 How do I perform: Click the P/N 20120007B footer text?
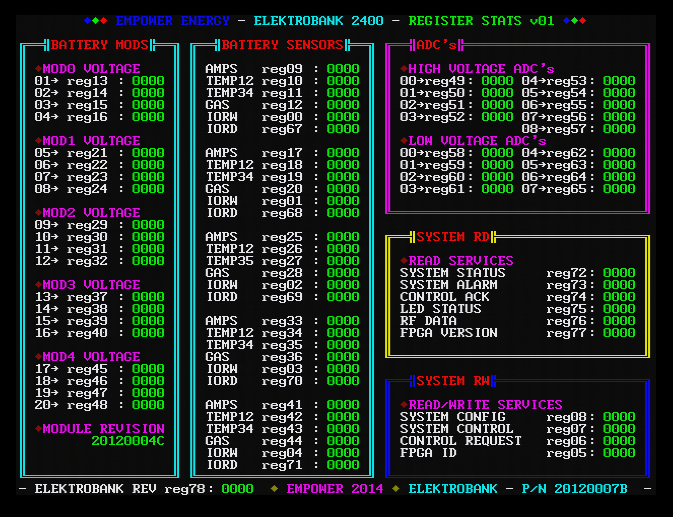click(574, 489)
